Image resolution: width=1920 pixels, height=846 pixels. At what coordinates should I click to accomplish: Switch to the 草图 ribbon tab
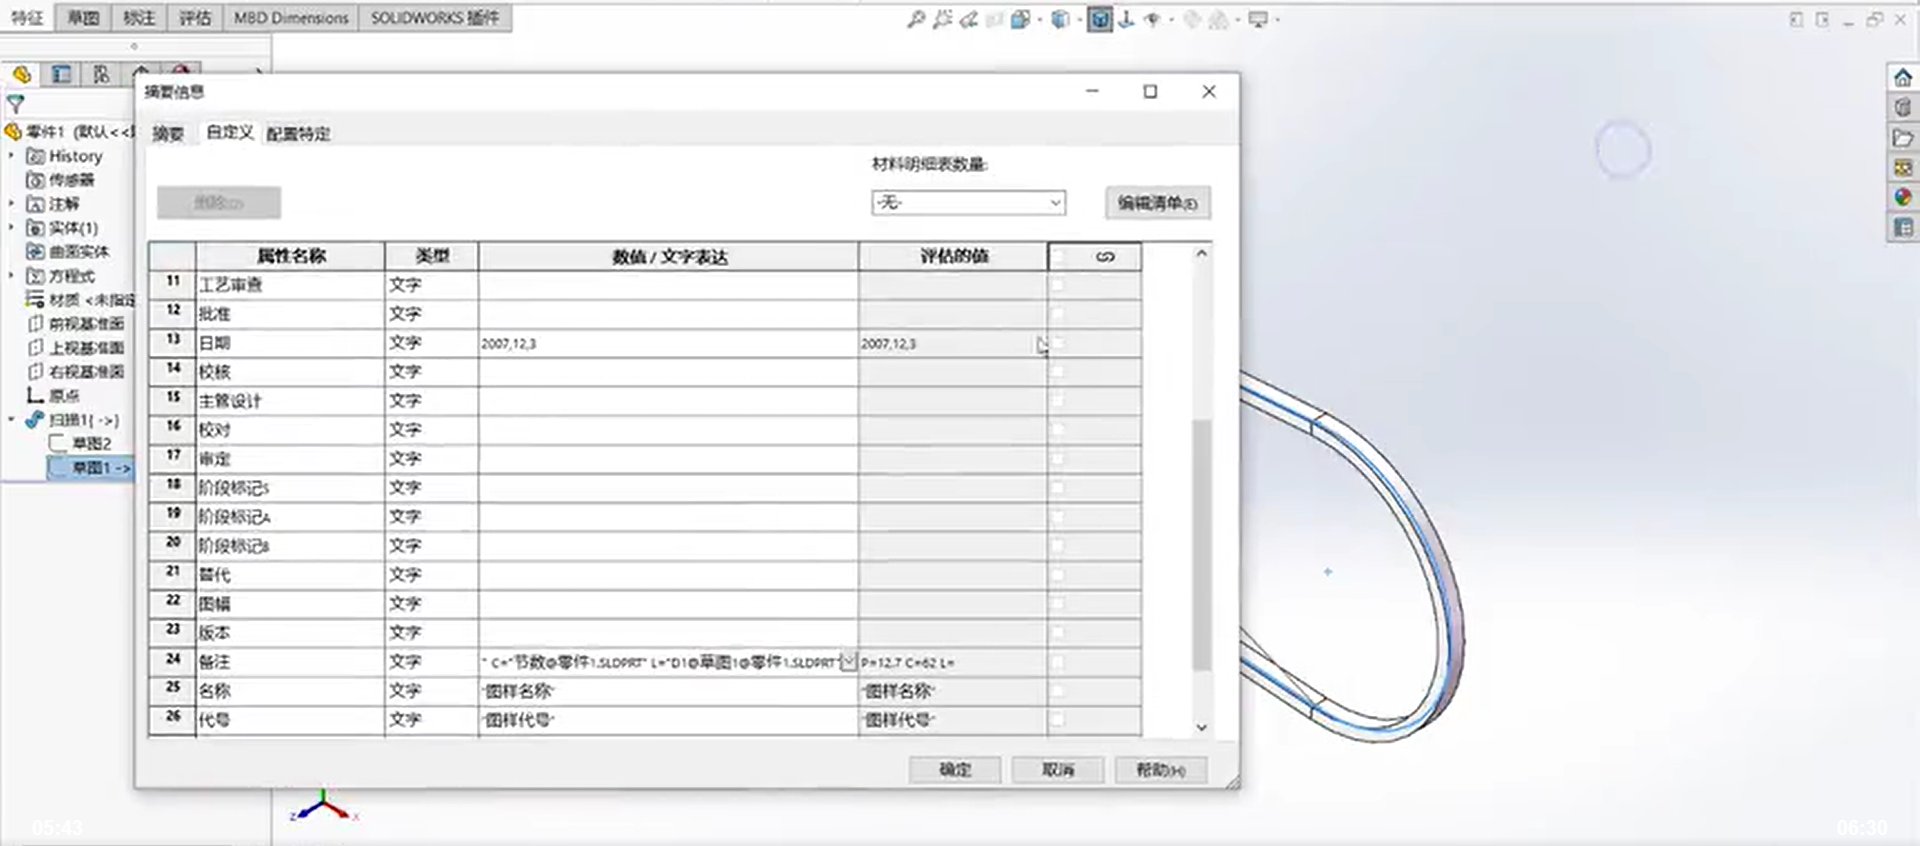(x=83, y=18)
